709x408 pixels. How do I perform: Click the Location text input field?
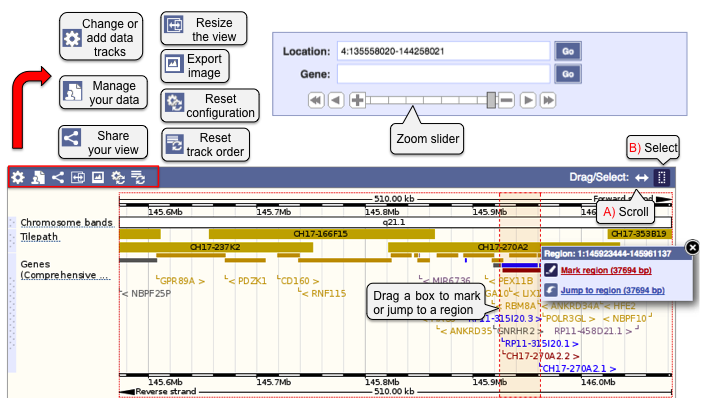(445, 50)
